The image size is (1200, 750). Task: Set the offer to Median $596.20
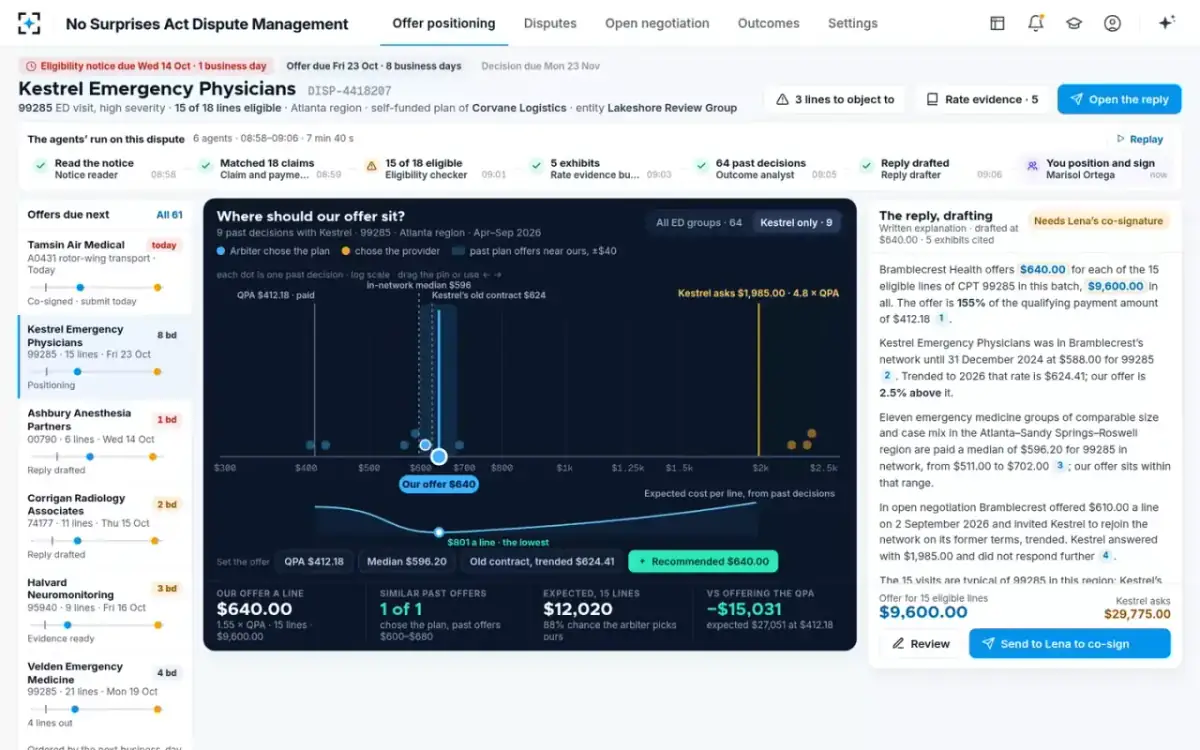(x=407, y=562)
